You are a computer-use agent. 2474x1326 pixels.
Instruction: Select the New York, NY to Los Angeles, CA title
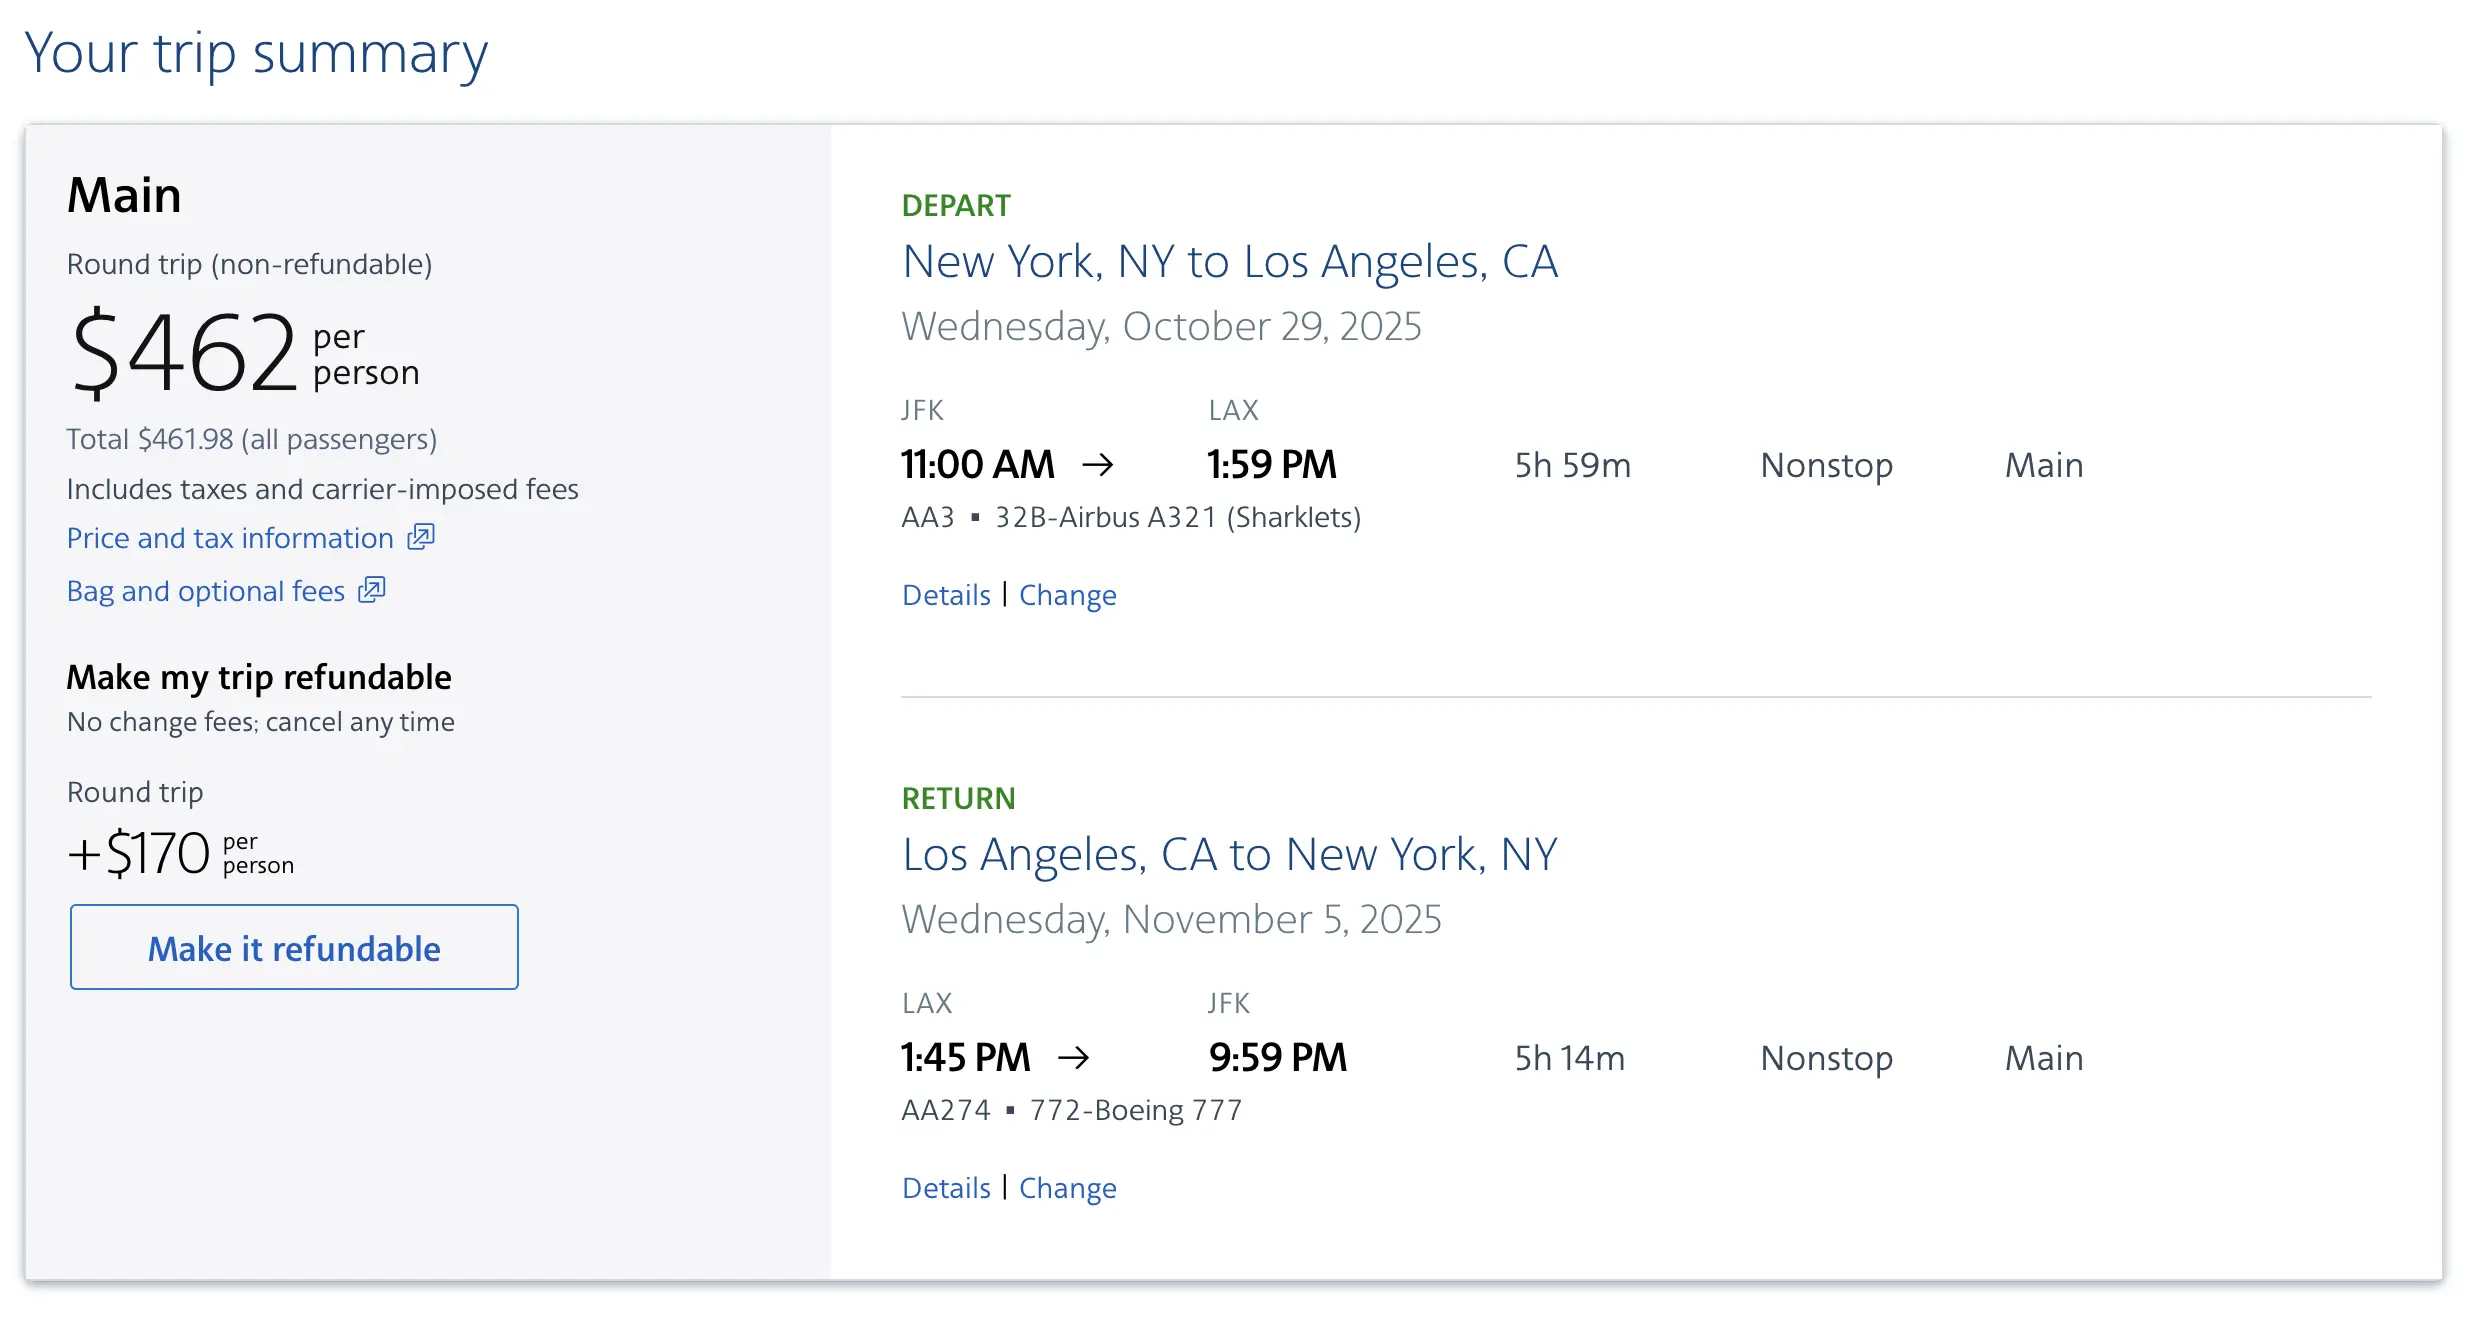coord(1229,262)
